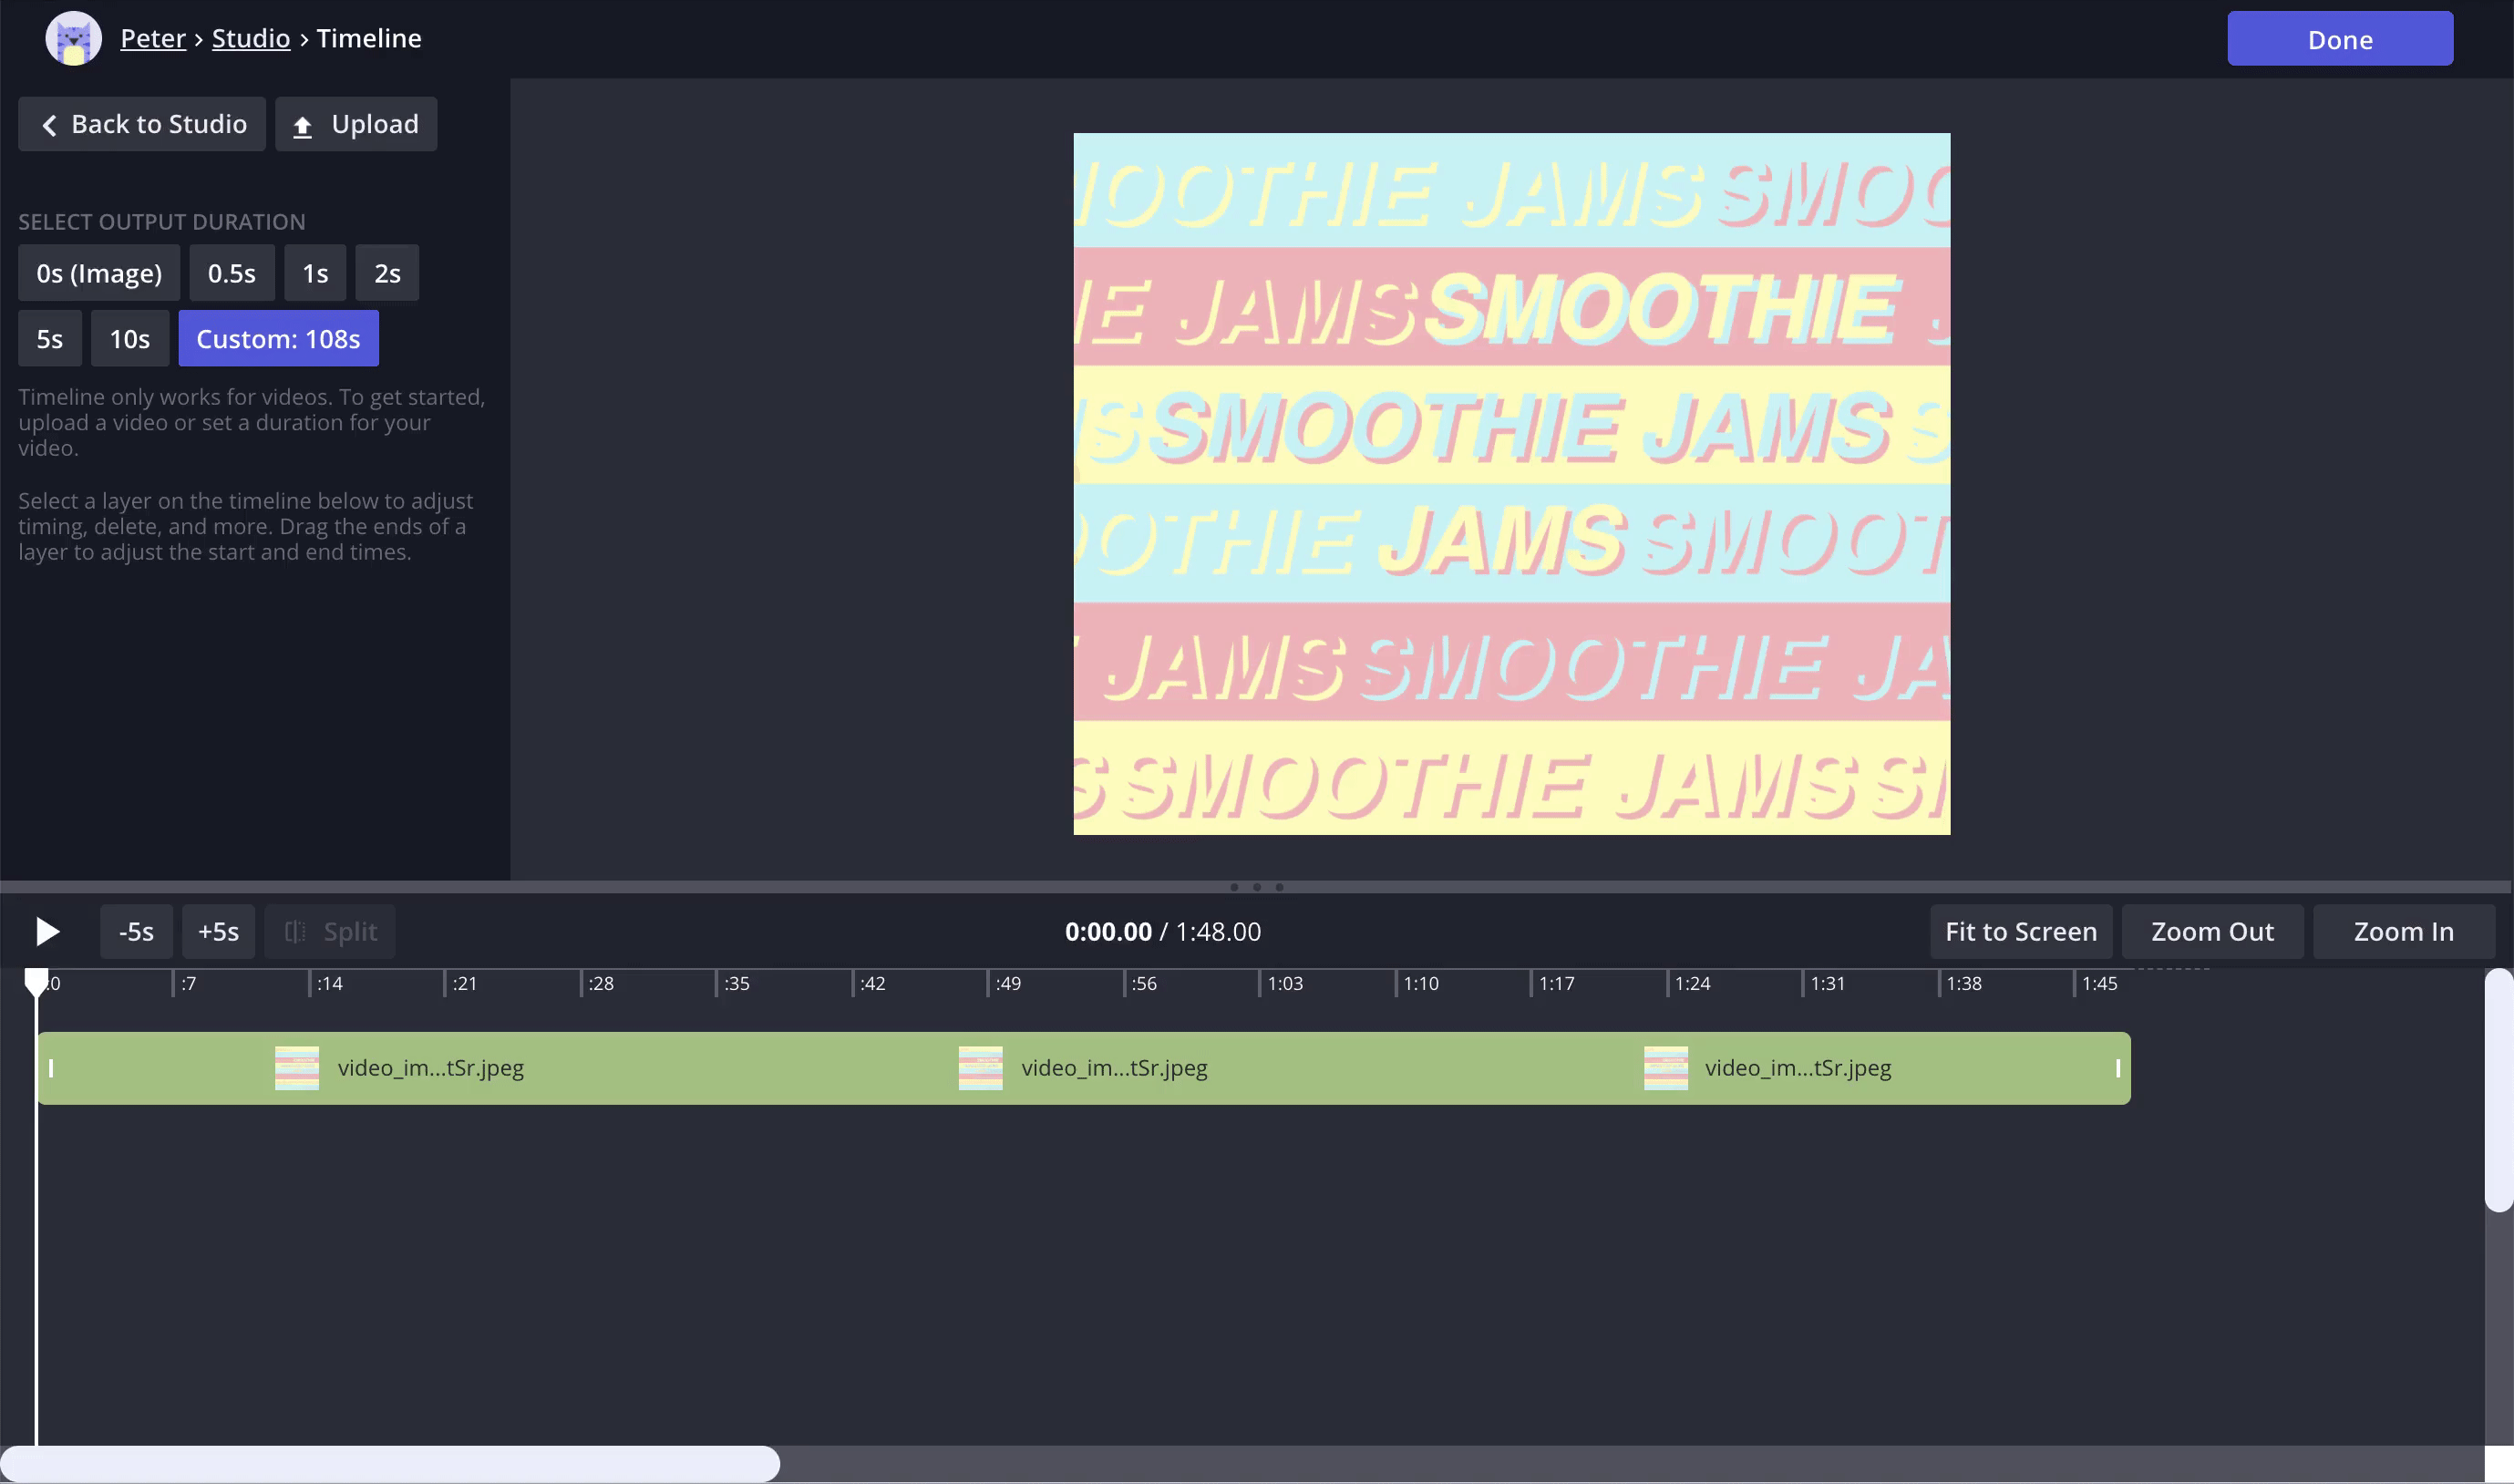2514x1484 pixels.
Task: Click the Split tool
Action: point(330,932)
